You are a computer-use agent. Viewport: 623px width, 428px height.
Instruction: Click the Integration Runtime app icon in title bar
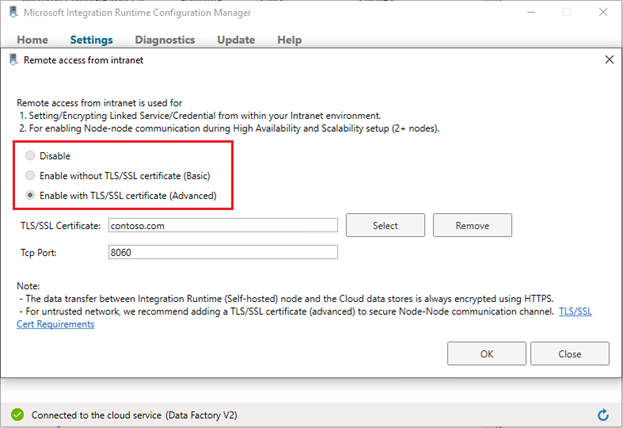(x=14, y=12)
